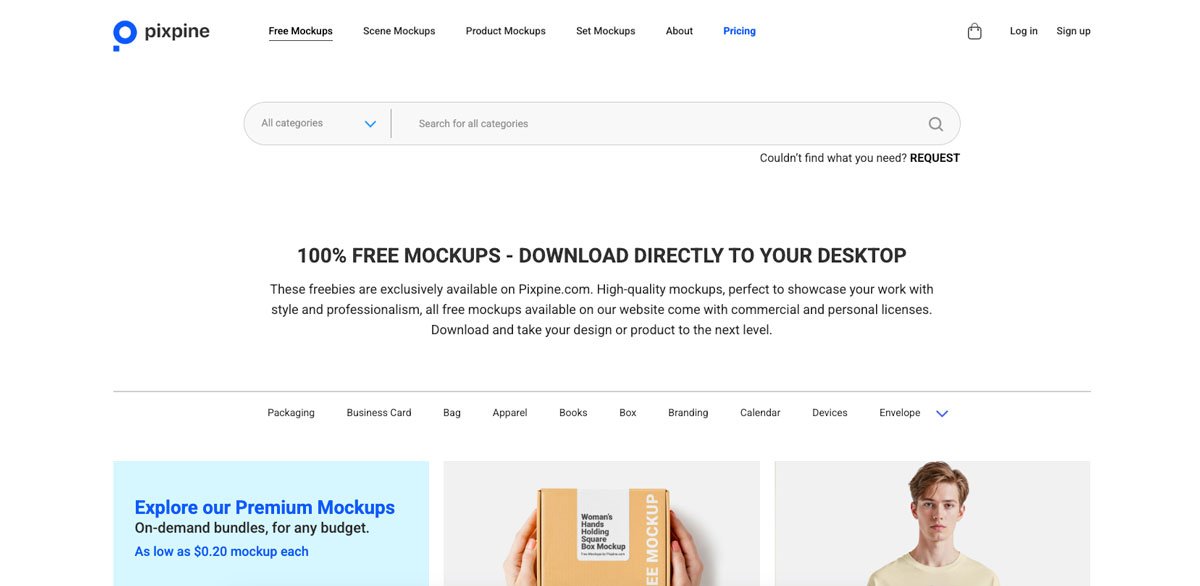The image size is (1200, 586).
Task: Select the Apparel category filter
Action: (510, 412)
